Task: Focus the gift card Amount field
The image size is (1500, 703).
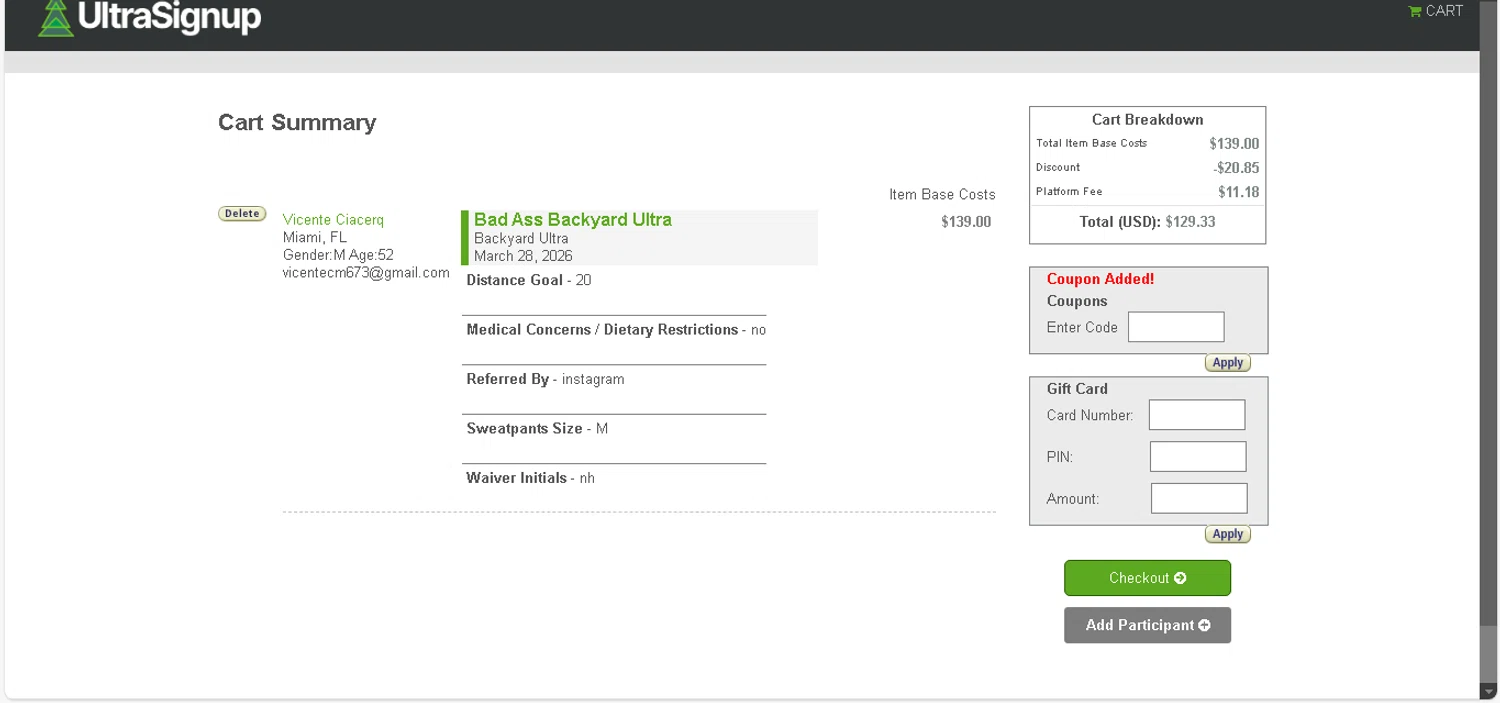Action: (x=1199, y=498)
